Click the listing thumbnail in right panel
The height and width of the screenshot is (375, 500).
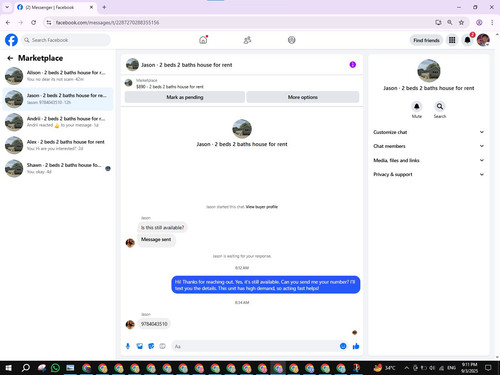click(x=429, y=70)
